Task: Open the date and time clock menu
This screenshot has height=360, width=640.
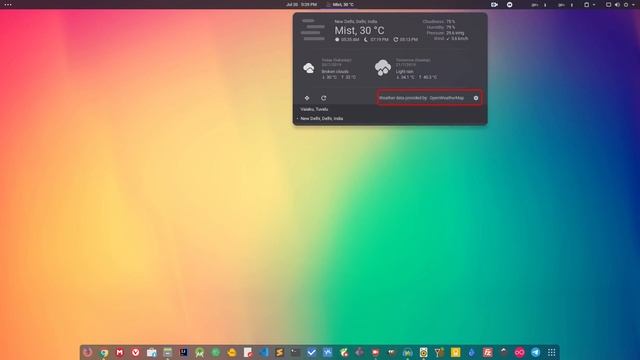Action: (301, 4)
